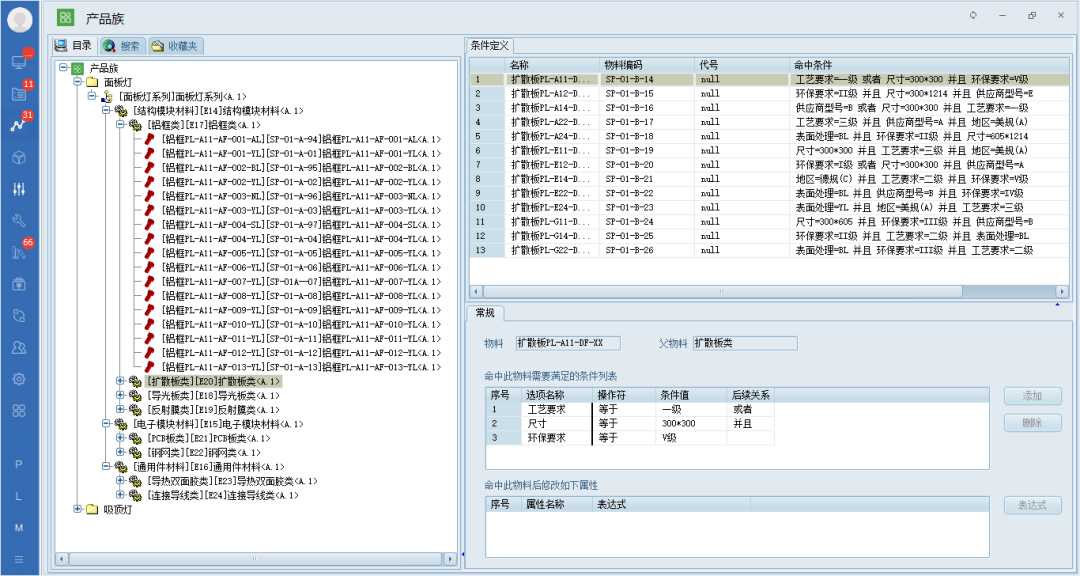The height and width of the screenshot is (576, 1080).
Task: Select the 工艺要求 condition row
Action: click(x=630, y=409)
